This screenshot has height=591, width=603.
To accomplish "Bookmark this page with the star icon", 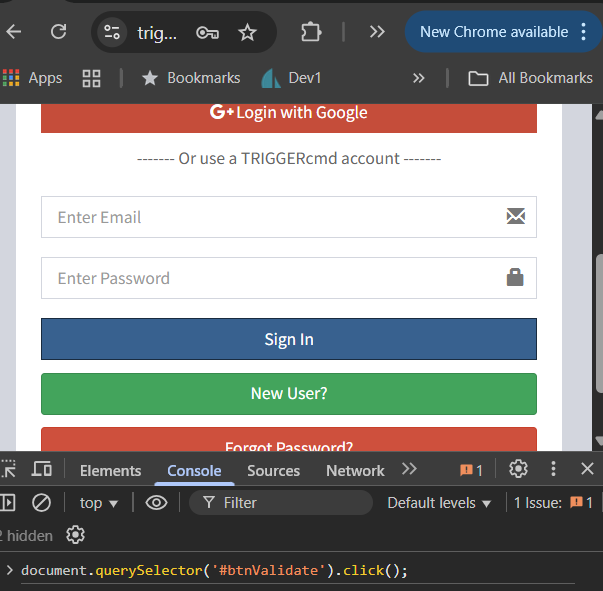I will pyautogui.click(x=247, y=32).
